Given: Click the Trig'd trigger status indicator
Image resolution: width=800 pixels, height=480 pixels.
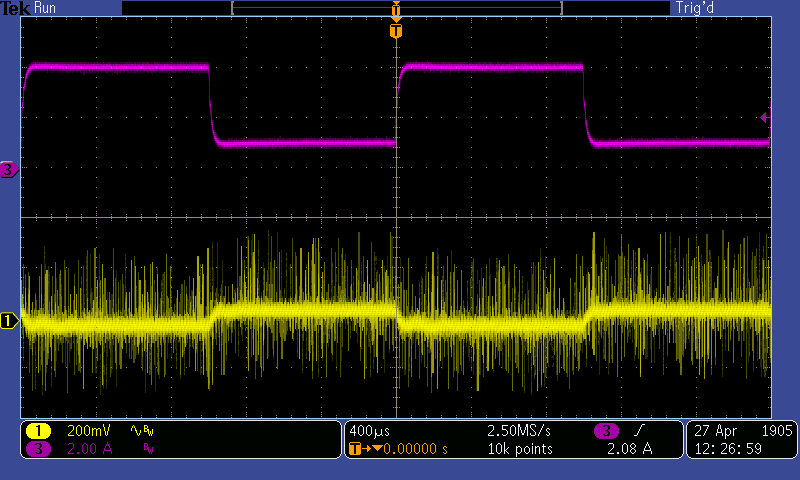Looking at the screenshot, I should coord(694,8).
